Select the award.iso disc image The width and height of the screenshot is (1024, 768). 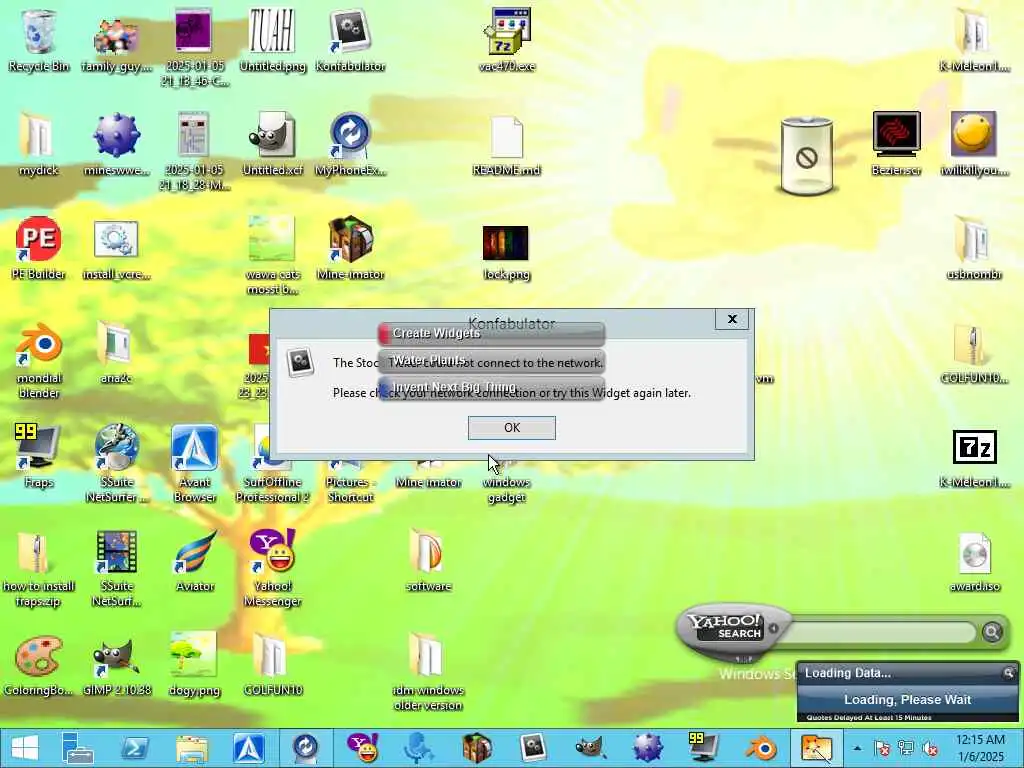coord(974,562)
